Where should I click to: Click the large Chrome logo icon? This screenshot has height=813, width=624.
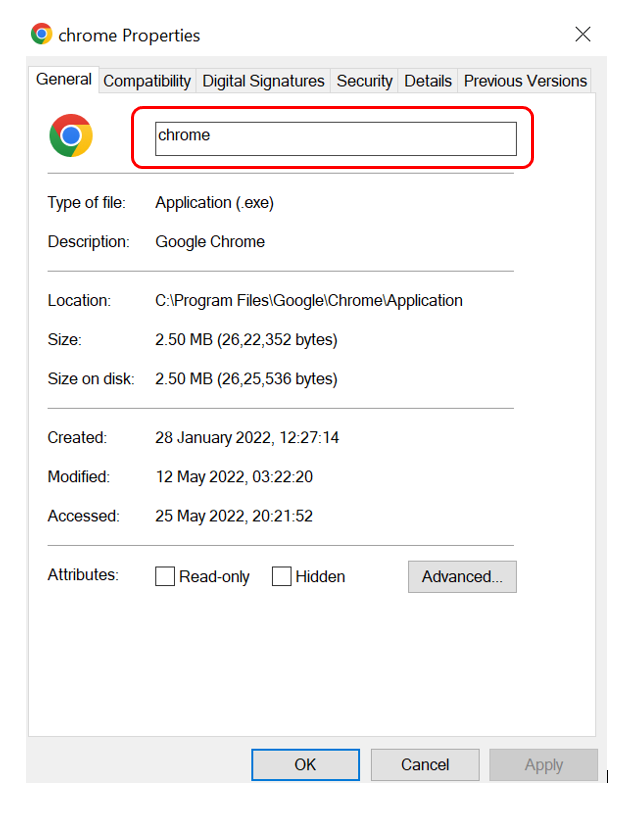pyautogui.click(x=71, y=136)
